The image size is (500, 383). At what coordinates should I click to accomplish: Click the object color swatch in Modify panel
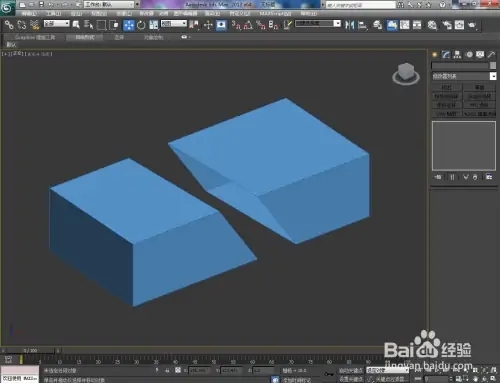(493, 66)
